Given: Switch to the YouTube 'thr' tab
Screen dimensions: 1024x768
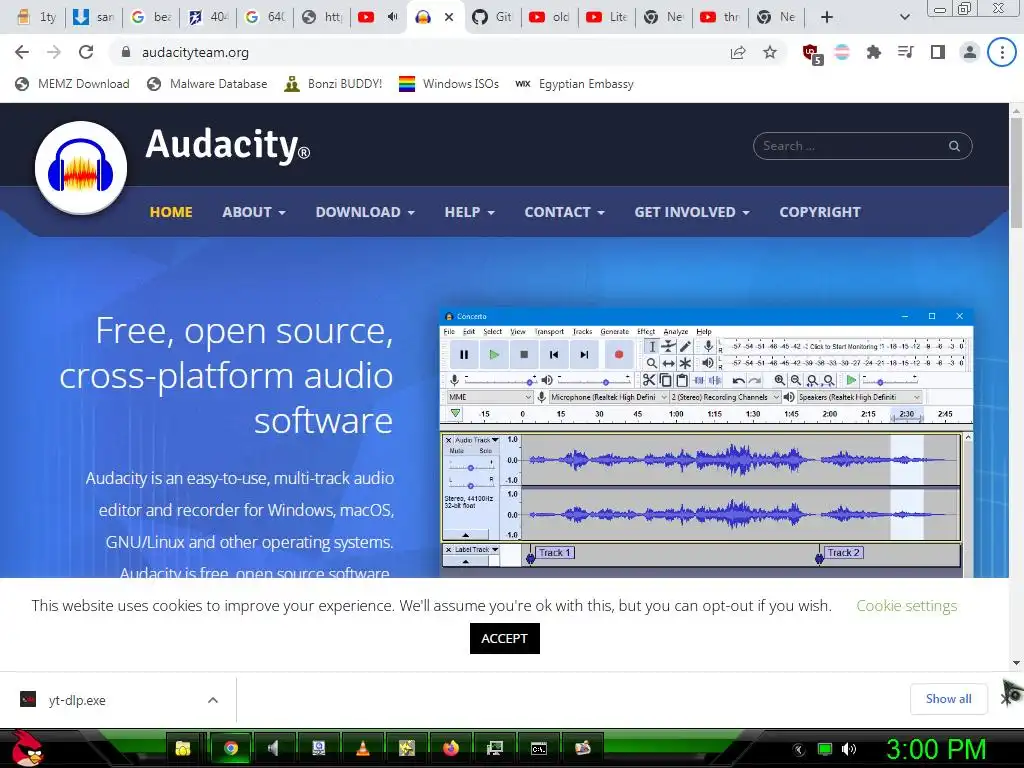Looking at the screenshot, I should (720, 17).
